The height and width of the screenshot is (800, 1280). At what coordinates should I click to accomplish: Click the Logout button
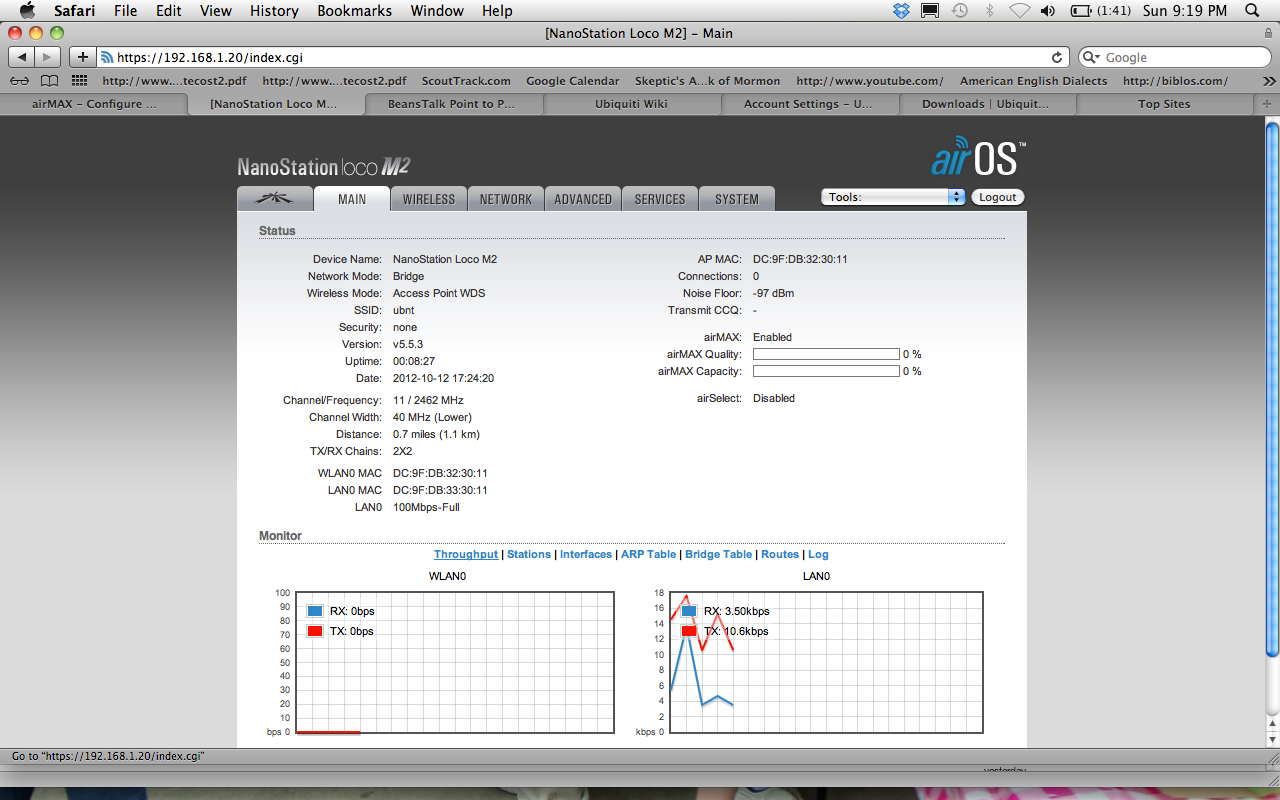[998, 197]
